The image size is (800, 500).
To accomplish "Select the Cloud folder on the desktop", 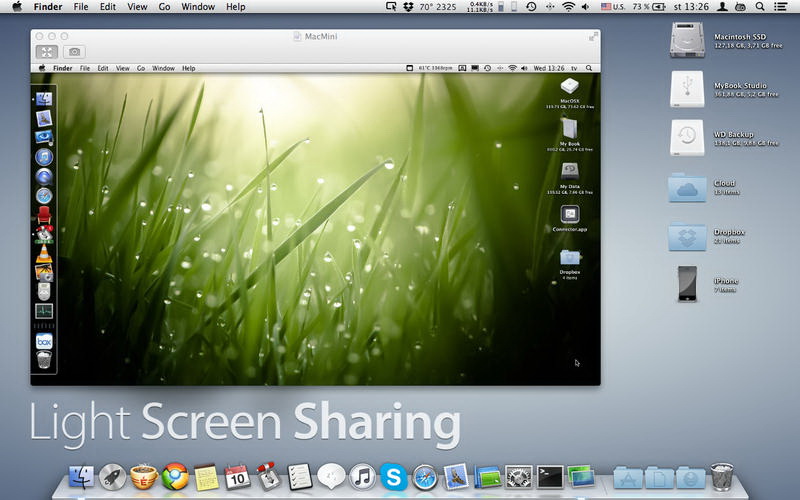I will [x=687, y=186].
